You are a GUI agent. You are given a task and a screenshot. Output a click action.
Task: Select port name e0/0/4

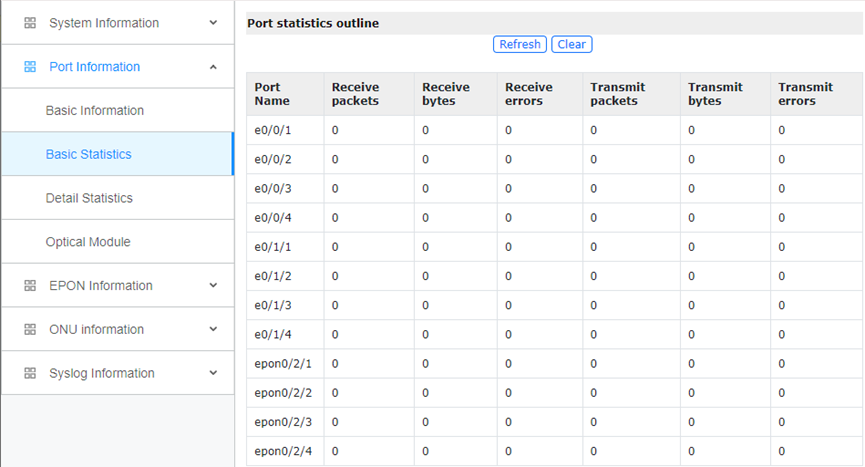coord(273,218)
